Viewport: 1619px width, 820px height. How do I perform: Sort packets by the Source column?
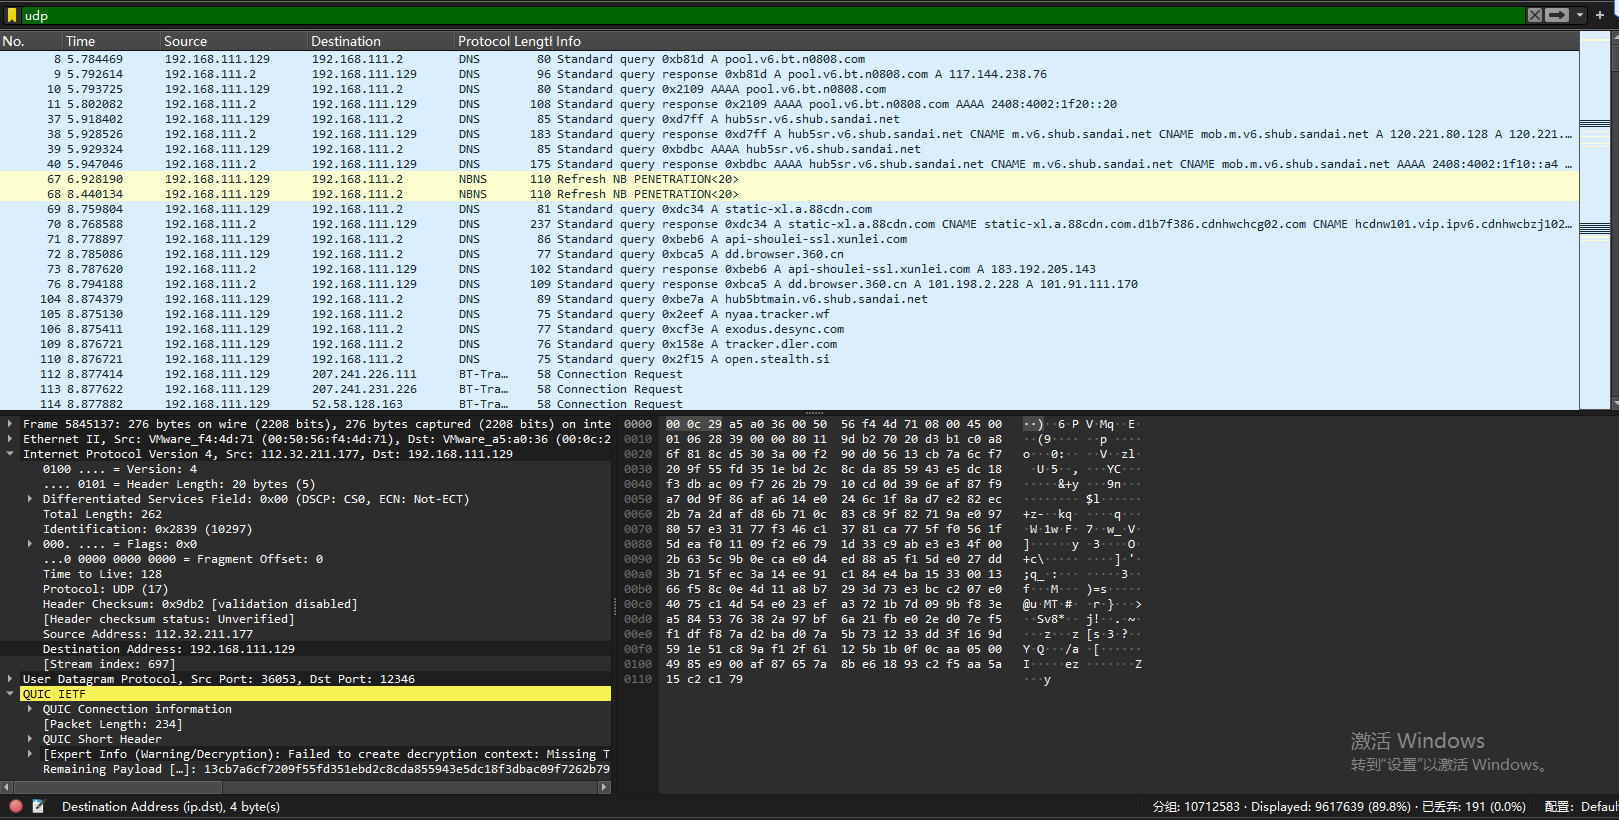[185, 41]
